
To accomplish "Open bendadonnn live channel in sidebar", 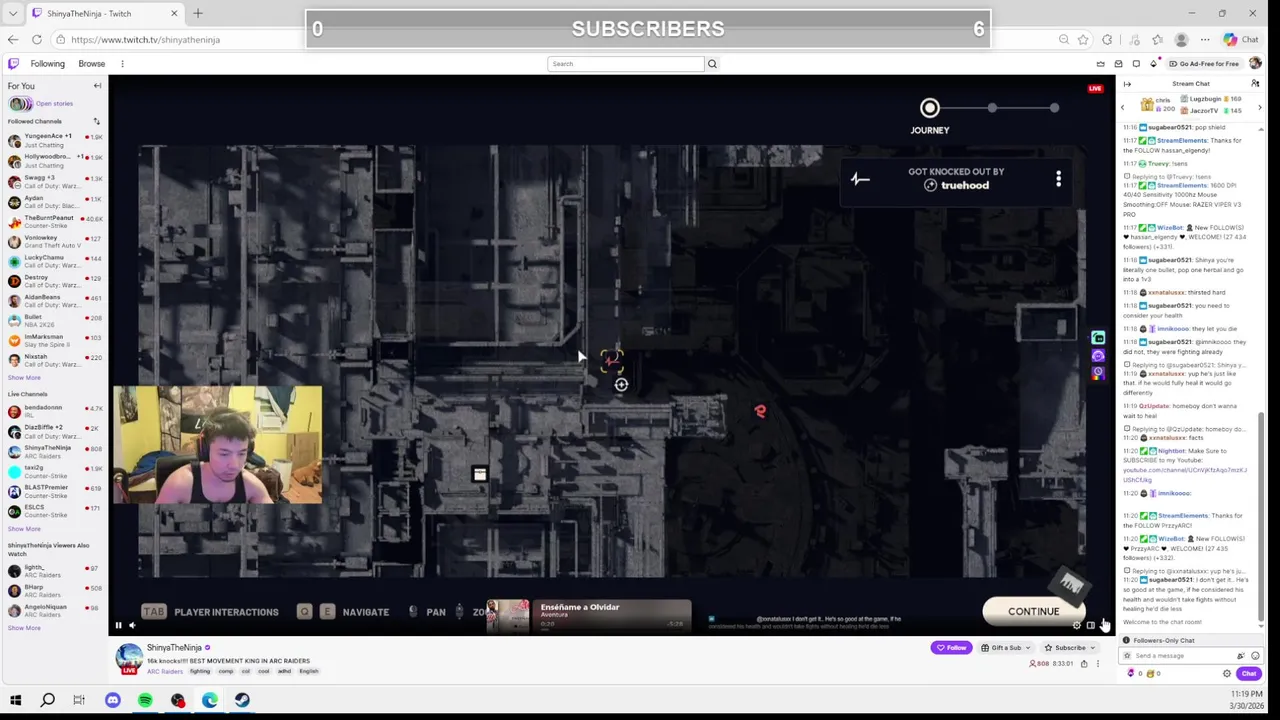I will [x=54, y=410].
